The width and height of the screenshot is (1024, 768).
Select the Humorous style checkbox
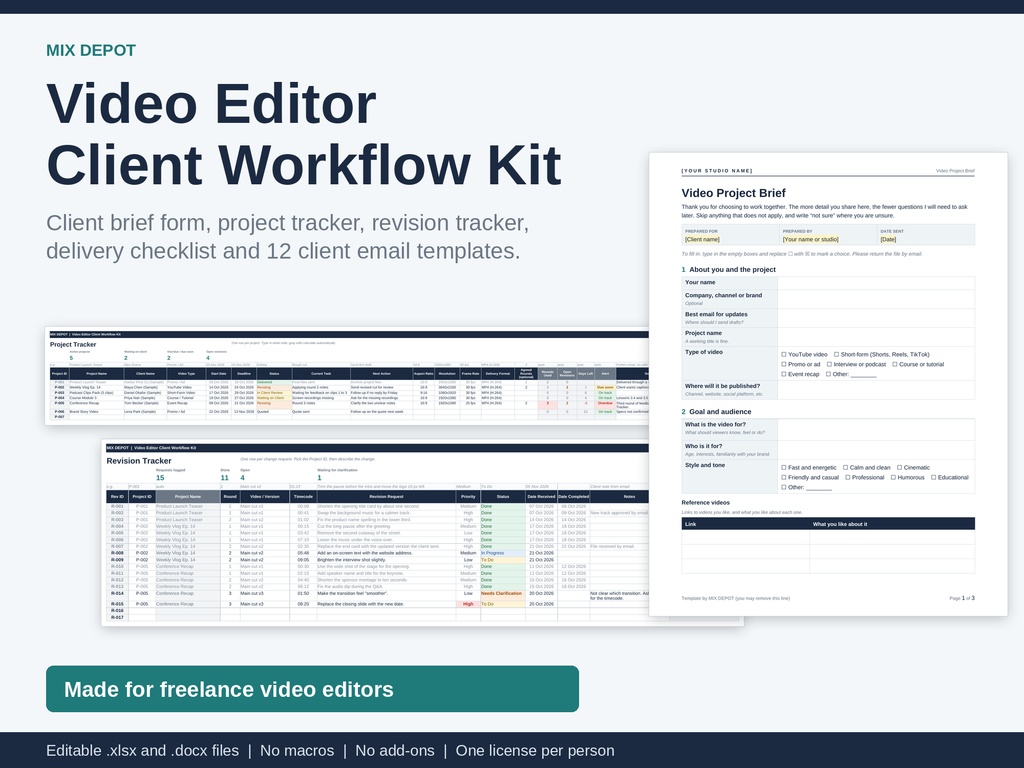coord(893,477)
